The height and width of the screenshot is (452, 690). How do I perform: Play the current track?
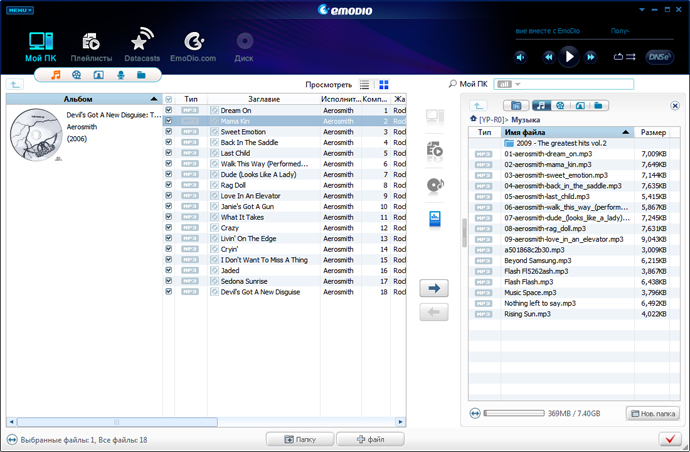[569, 57]
